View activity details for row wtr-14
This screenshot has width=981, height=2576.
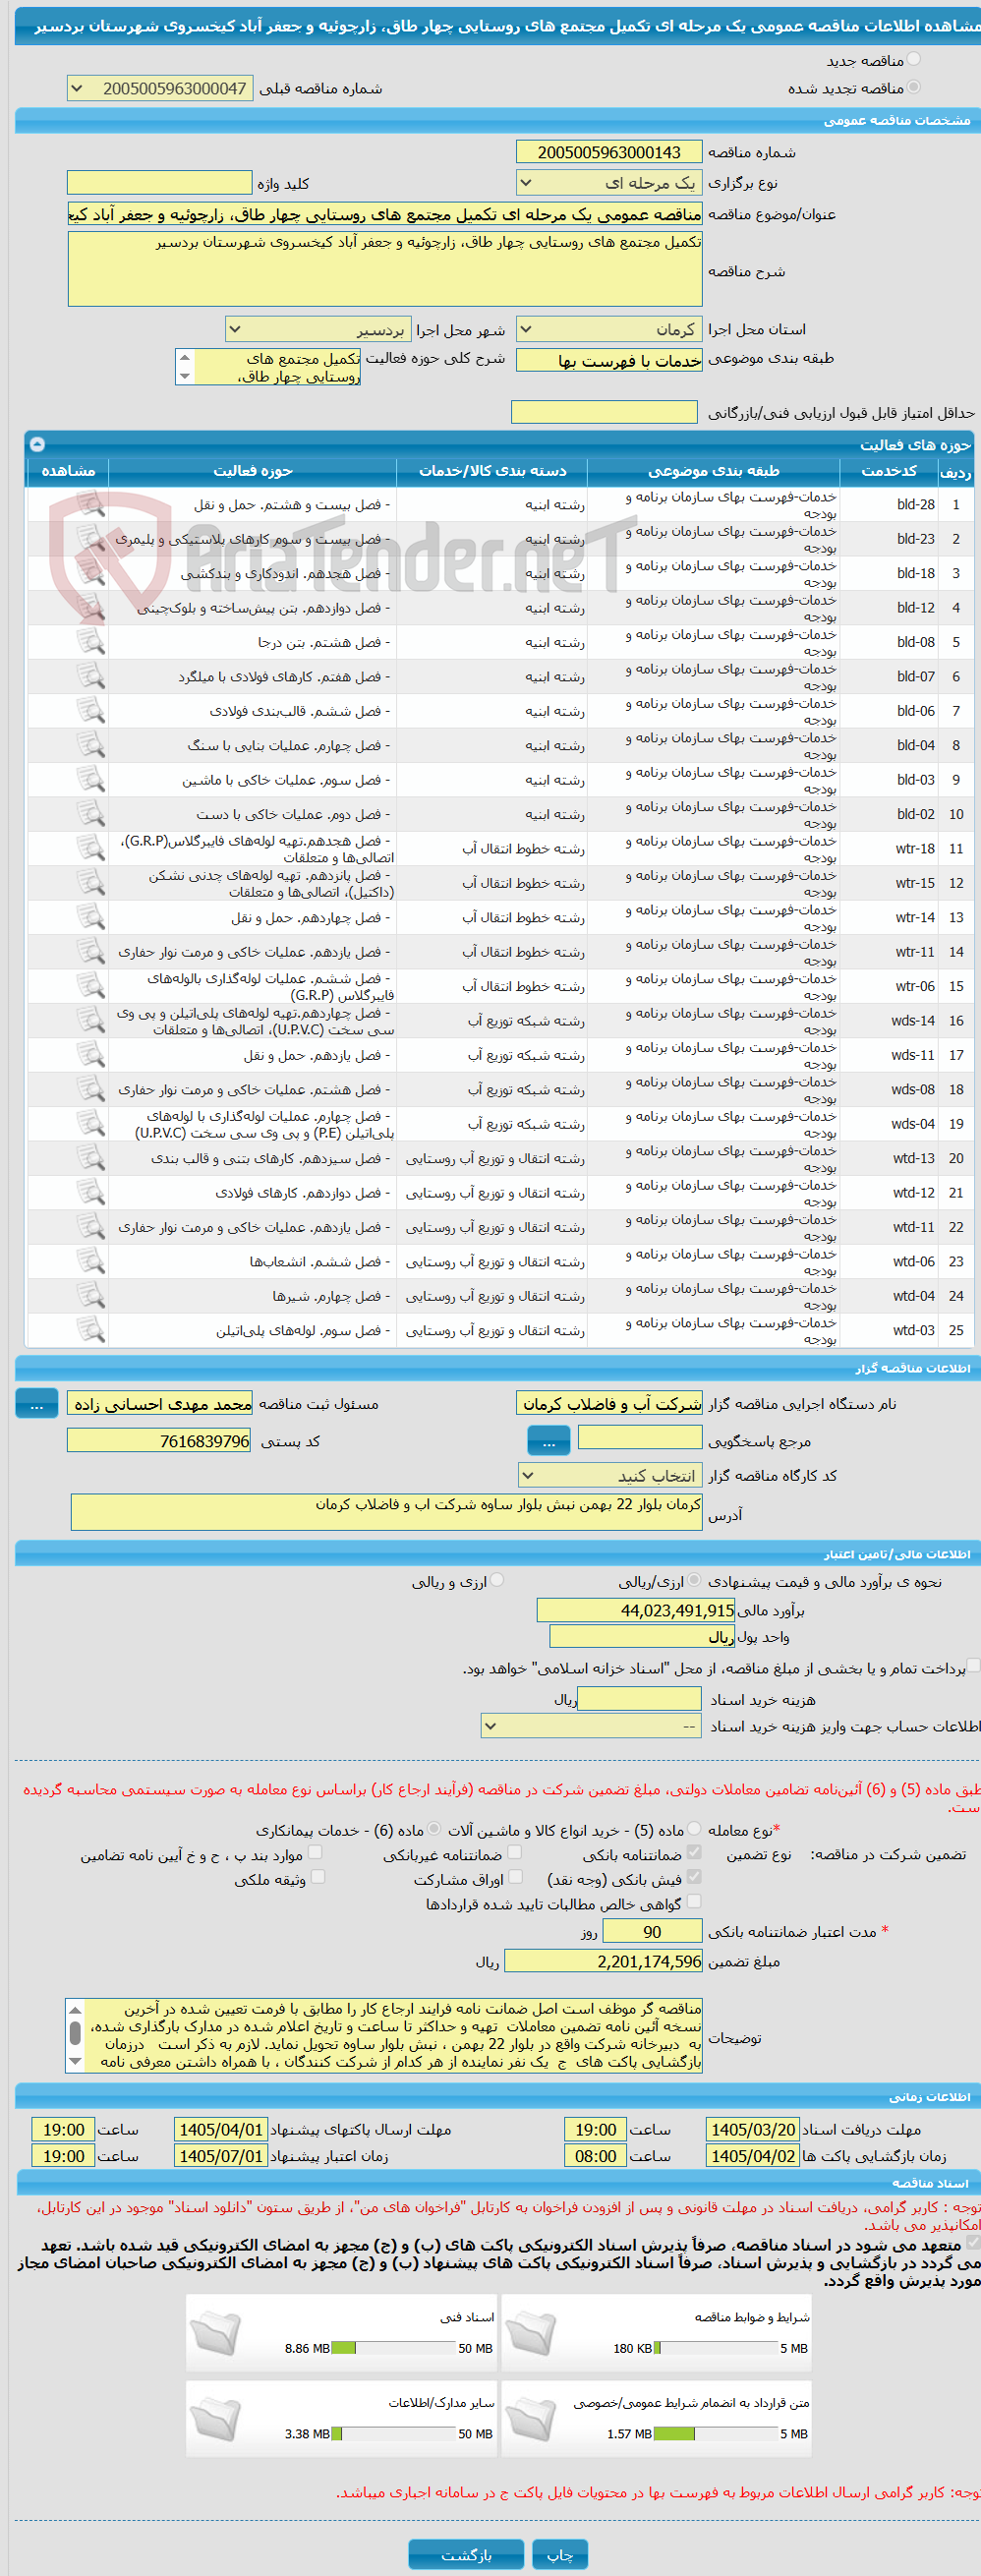click(x=91, y=918)
